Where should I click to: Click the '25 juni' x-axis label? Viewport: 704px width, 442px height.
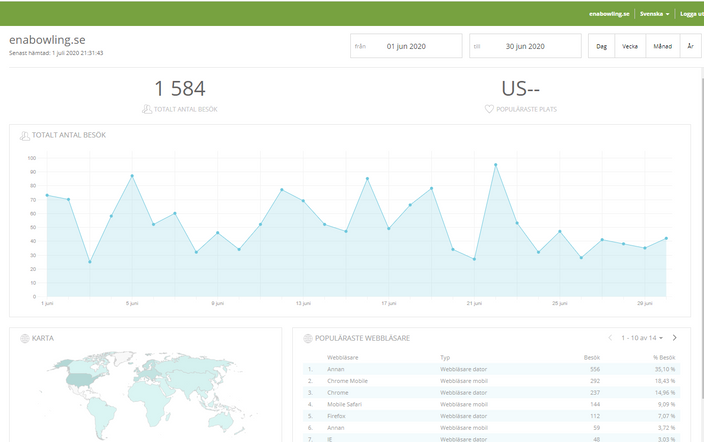[559, 304]
